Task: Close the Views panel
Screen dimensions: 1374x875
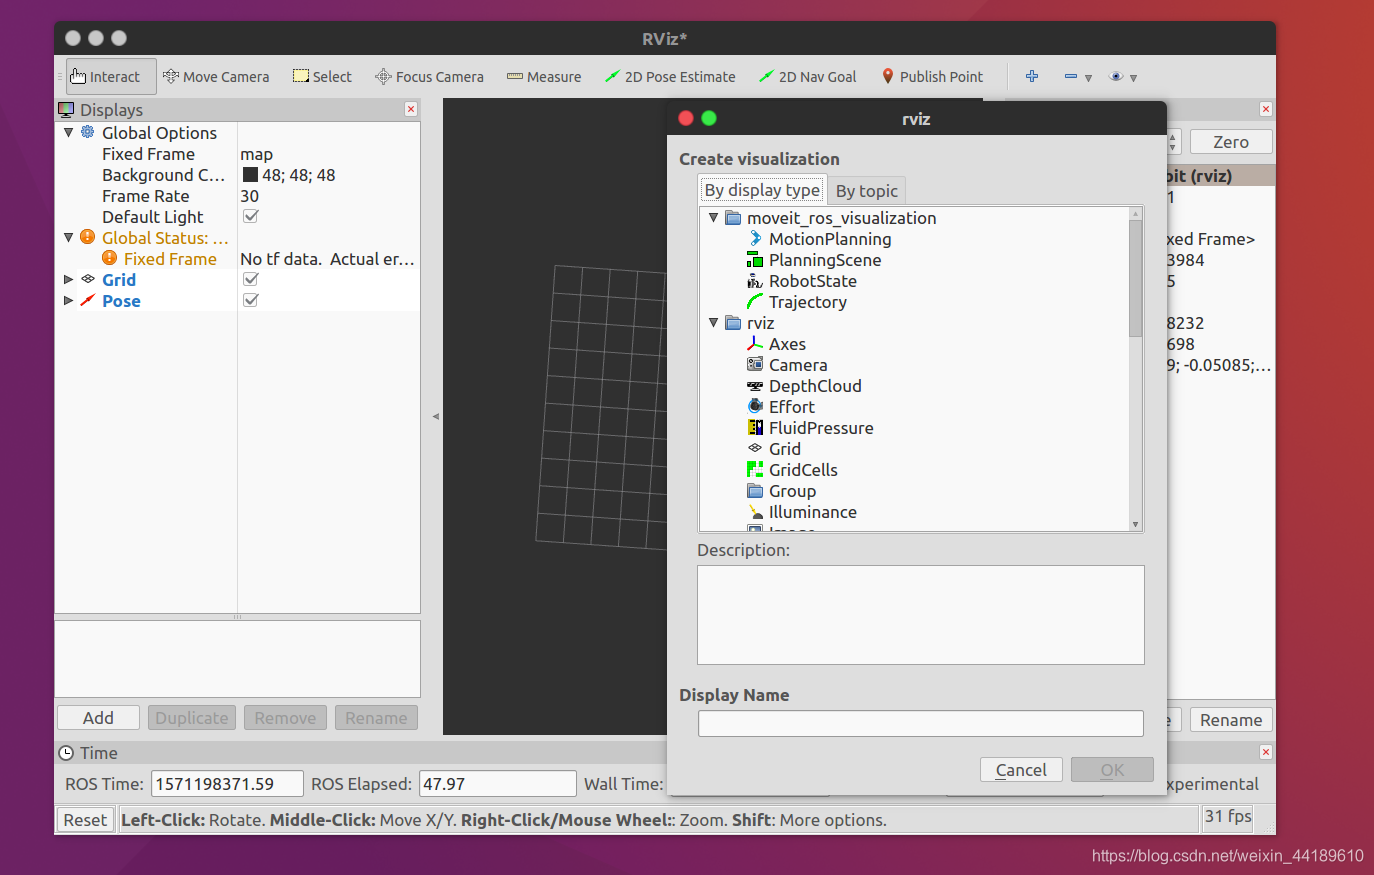Action: tap(1265, 109)
